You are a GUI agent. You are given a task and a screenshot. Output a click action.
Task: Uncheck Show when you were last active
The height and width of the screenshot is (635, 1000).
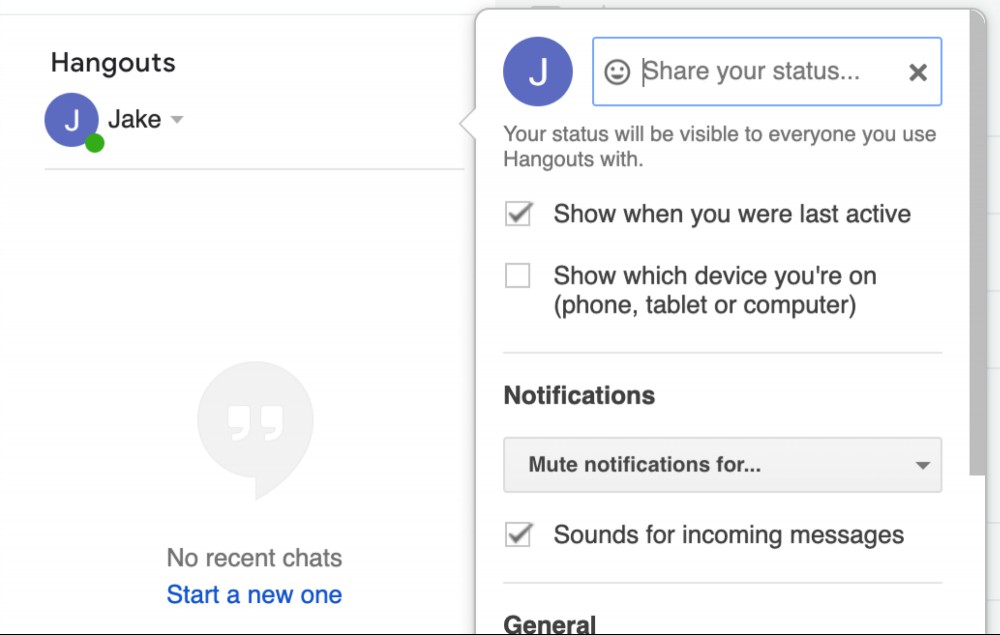pyautogui.click(x=518, y=214)
